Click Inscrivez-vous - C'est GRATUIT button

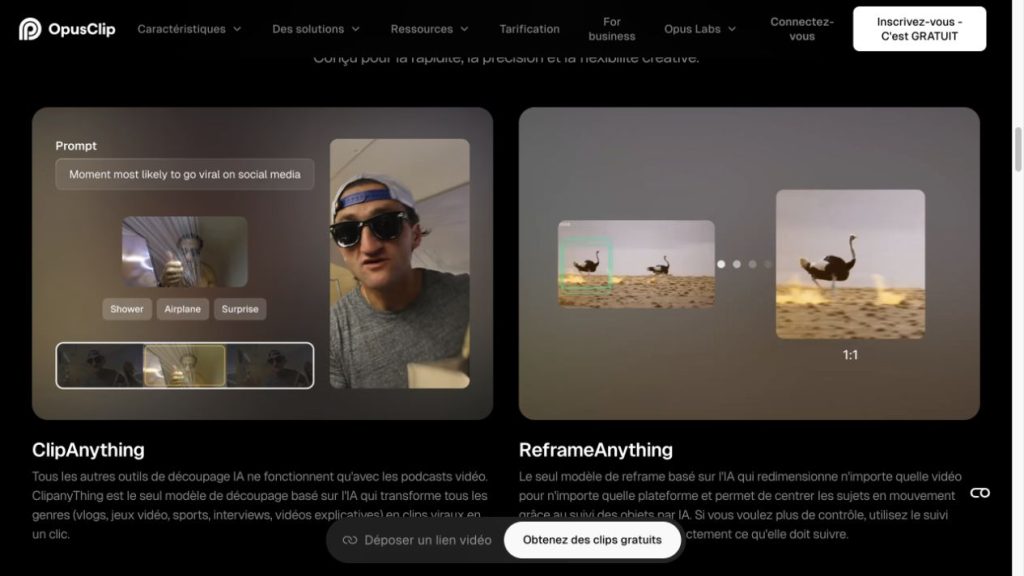pos(919,29)
